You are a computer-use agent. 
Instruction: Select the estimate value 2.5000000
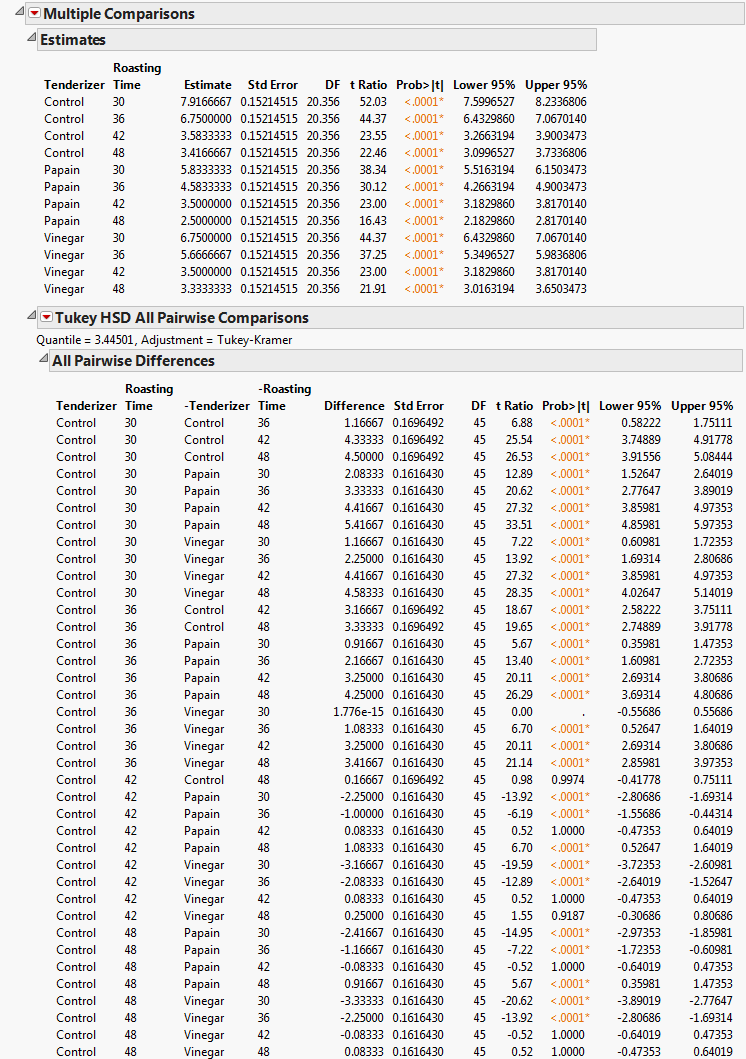[x=206, y=221]
